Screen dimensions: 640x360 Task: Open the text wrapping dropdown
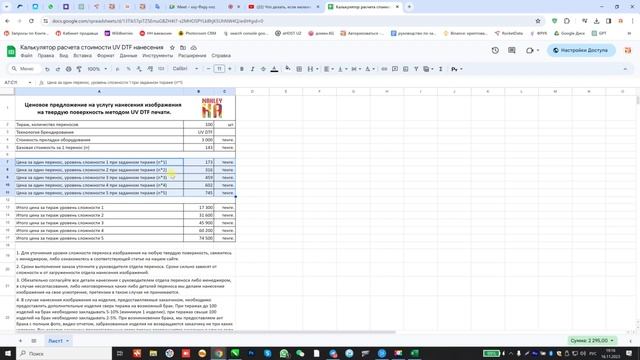point(356,69)
